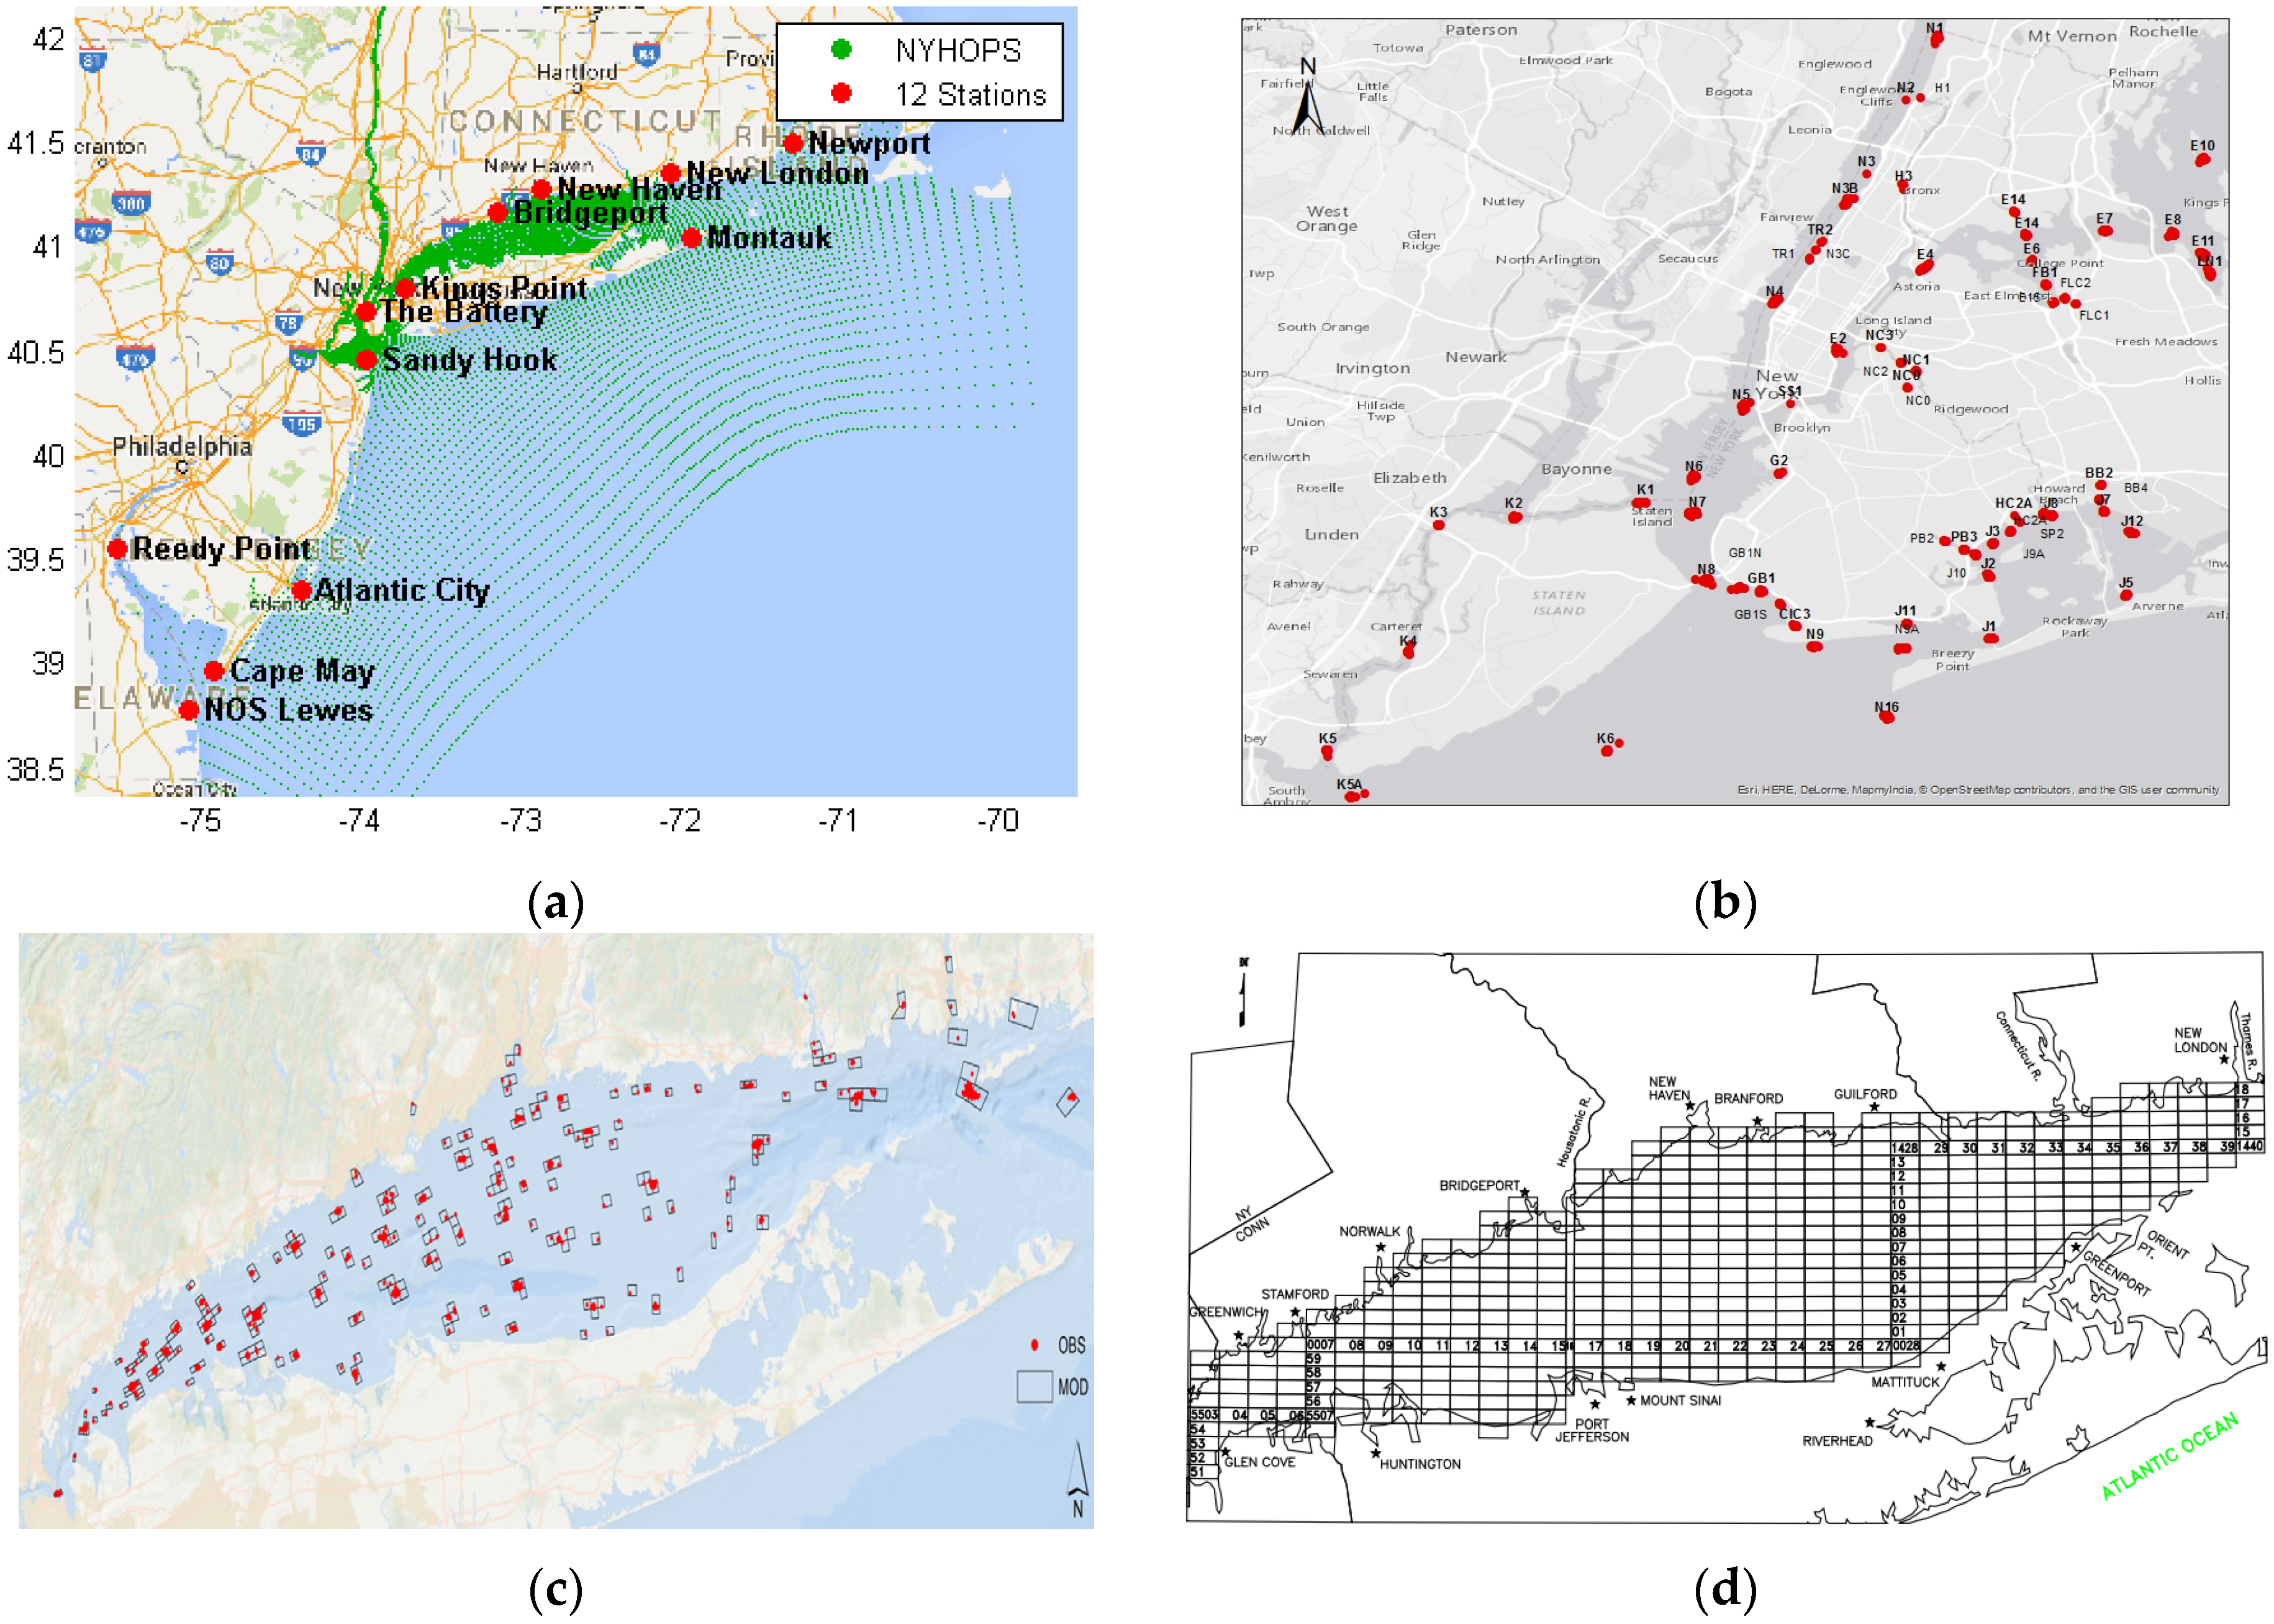Click the red 12 Stations legend dot

tap(841, 93)
